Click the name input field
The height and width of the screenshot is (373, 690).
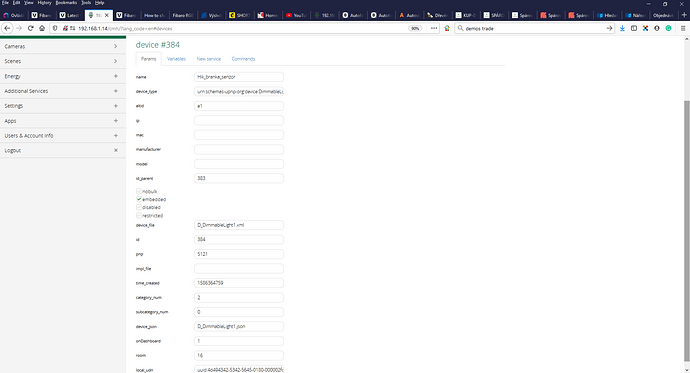239,77
